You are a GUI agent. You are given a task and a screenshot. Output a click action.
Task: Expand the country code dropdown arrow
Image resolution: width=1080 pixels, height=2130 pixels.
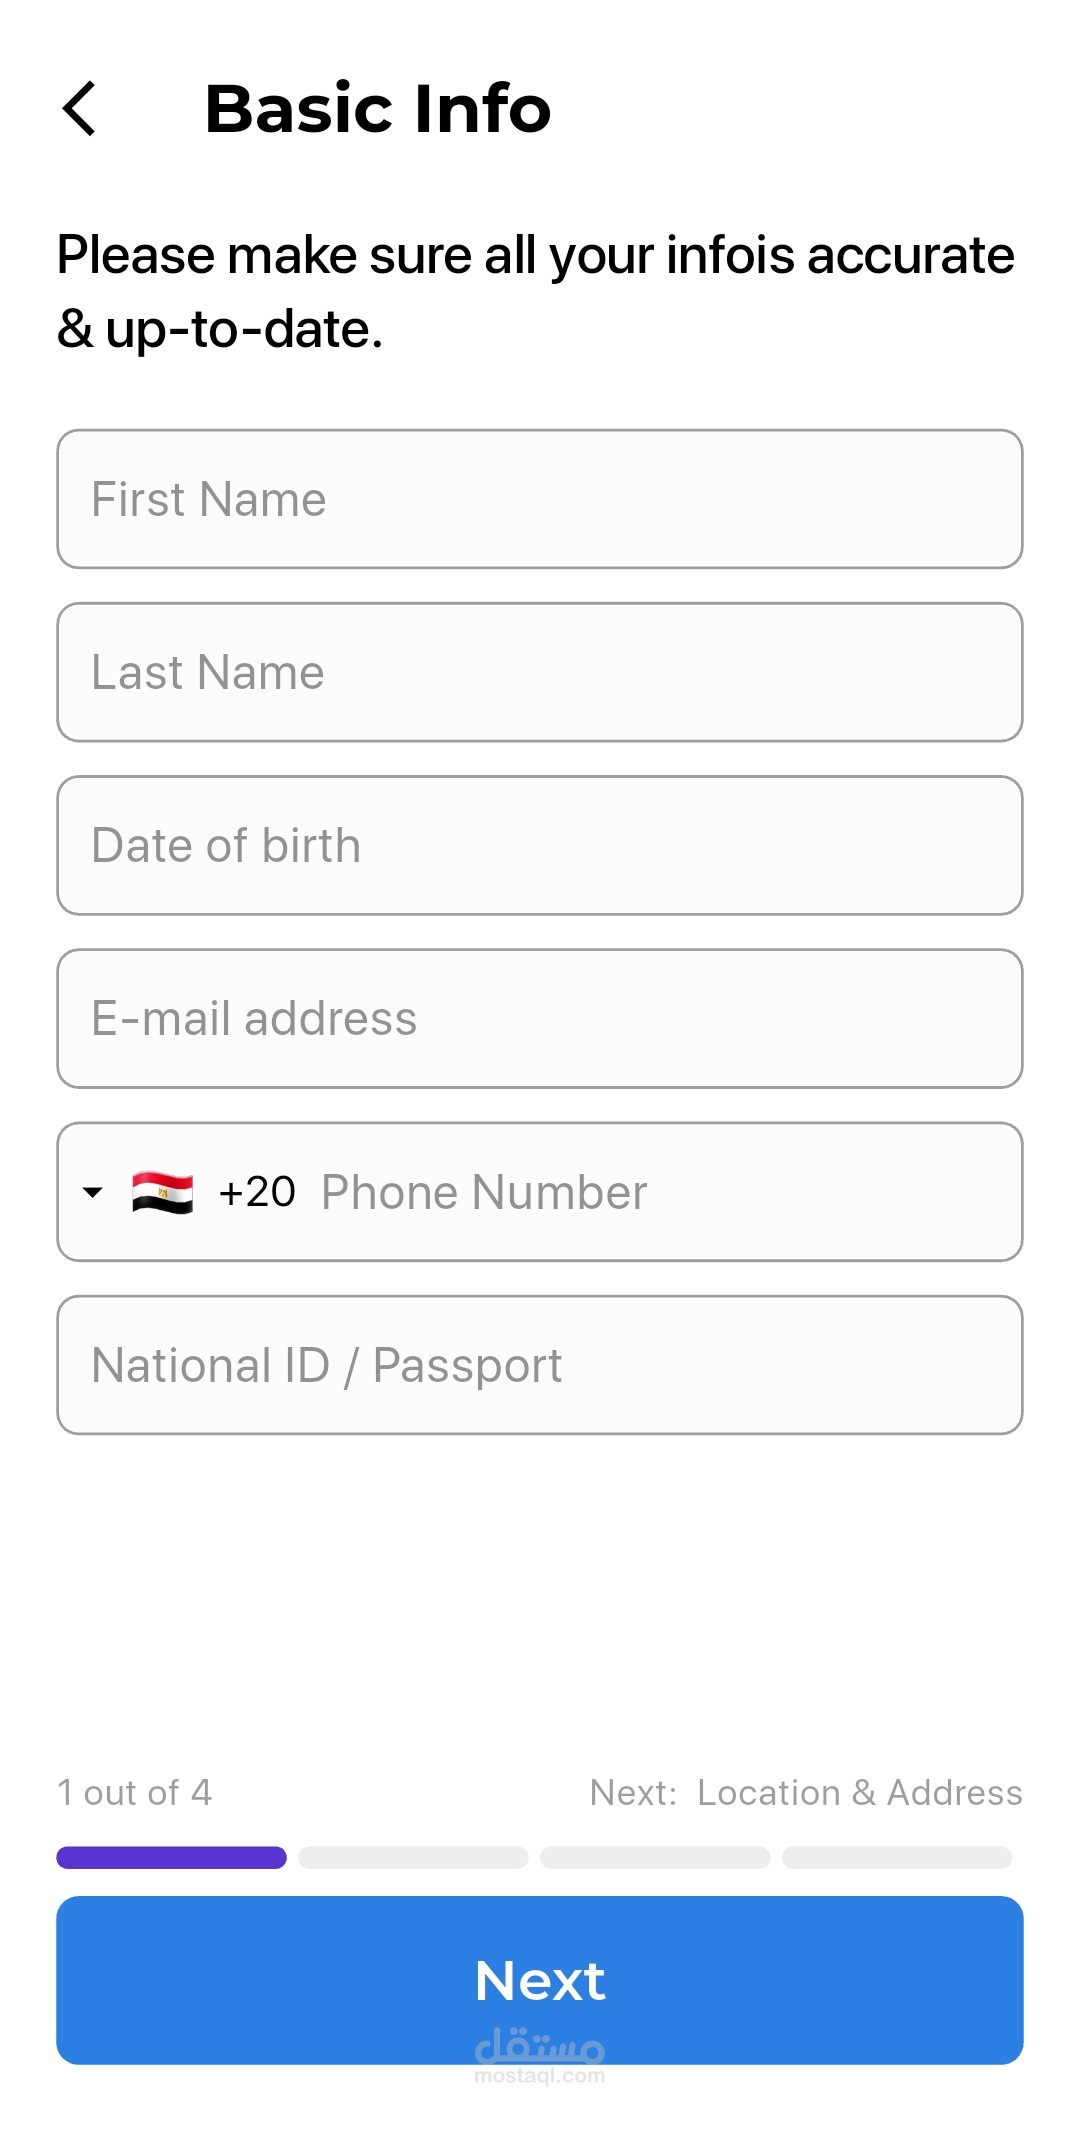[93, 1192]
